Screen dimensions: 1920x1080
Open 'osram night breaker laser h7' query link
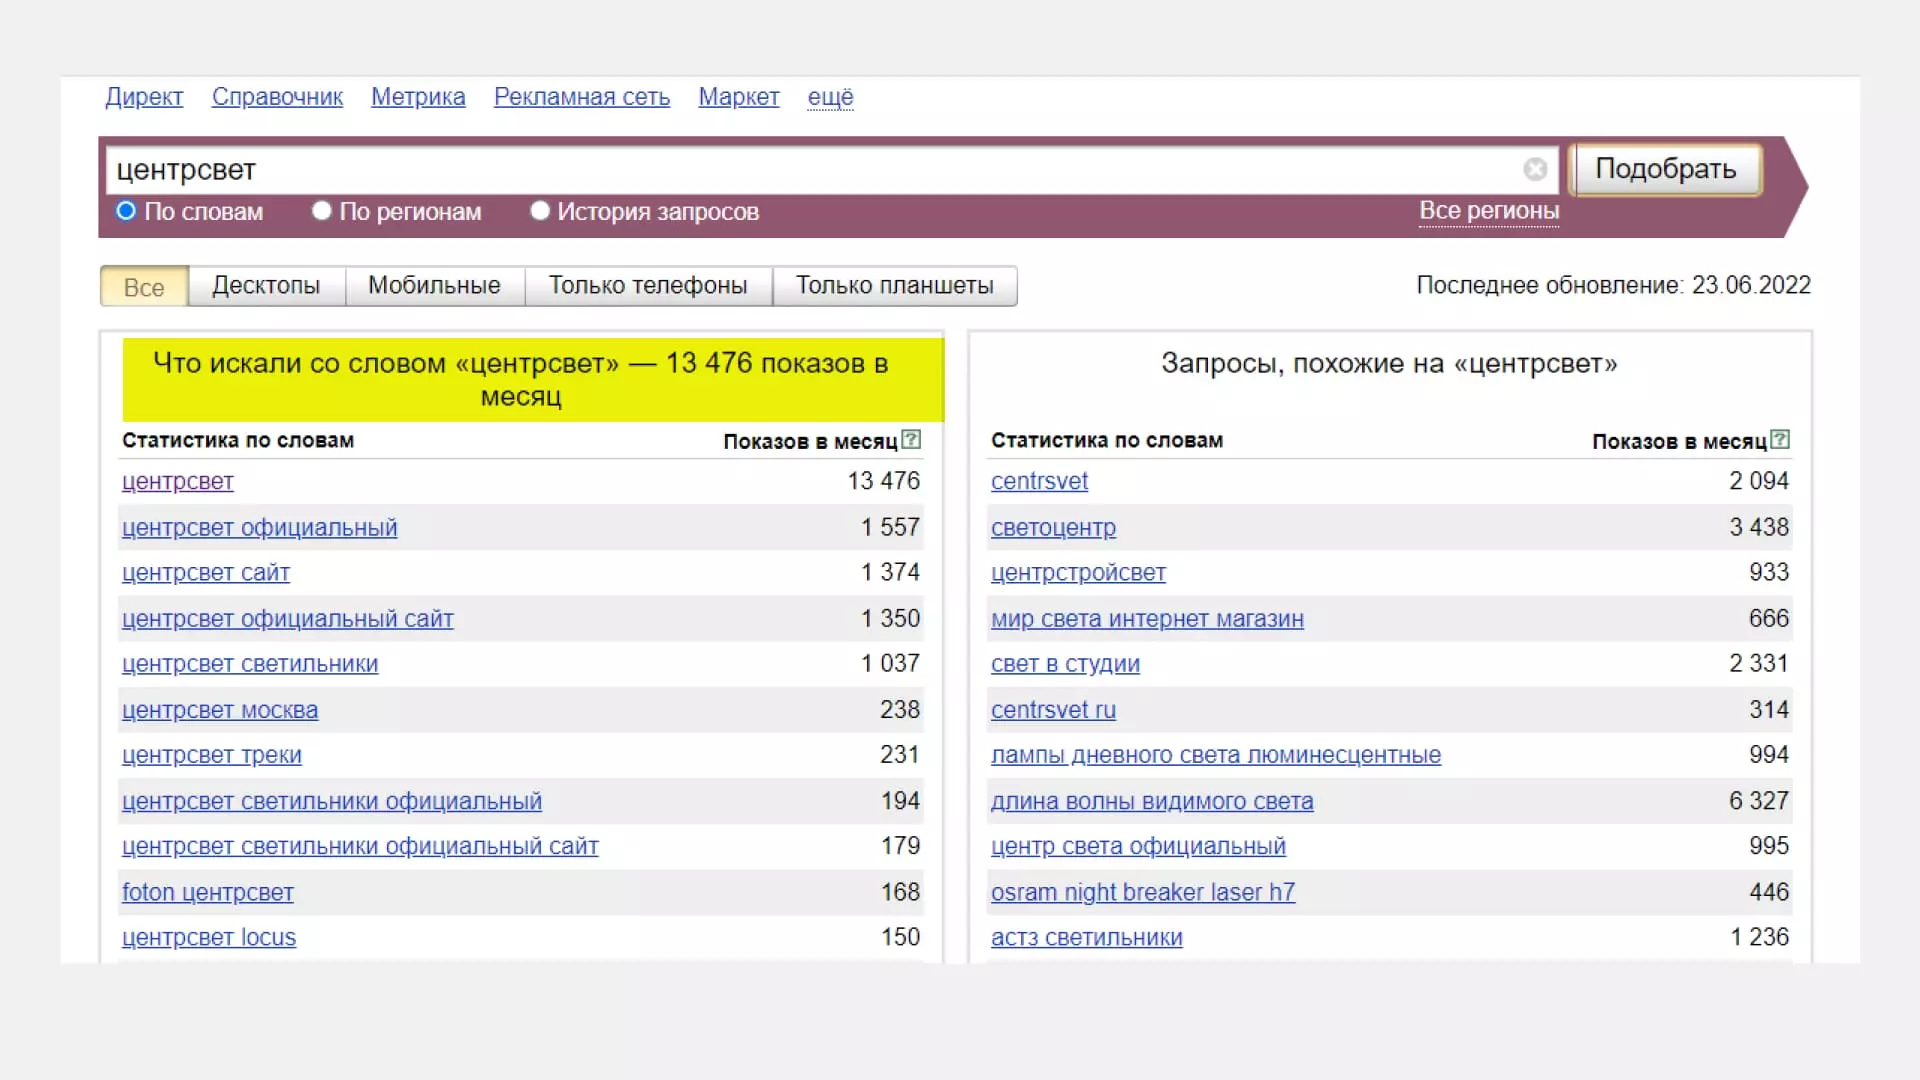1143,892
